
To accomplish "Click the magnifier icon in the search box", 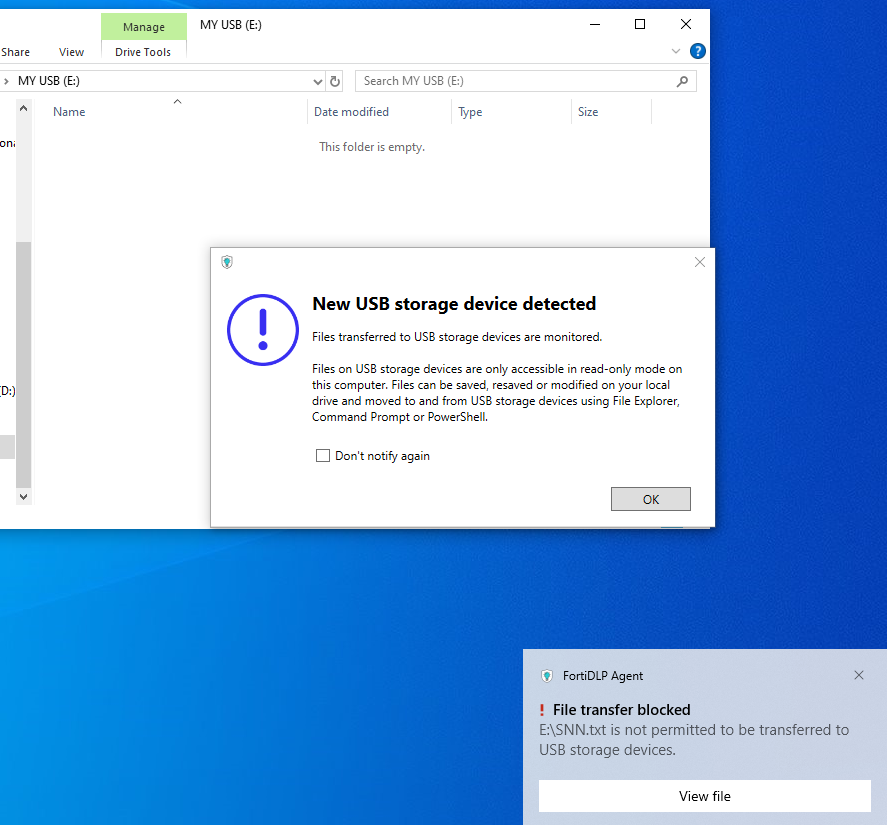I will click(x=683, y=81).
